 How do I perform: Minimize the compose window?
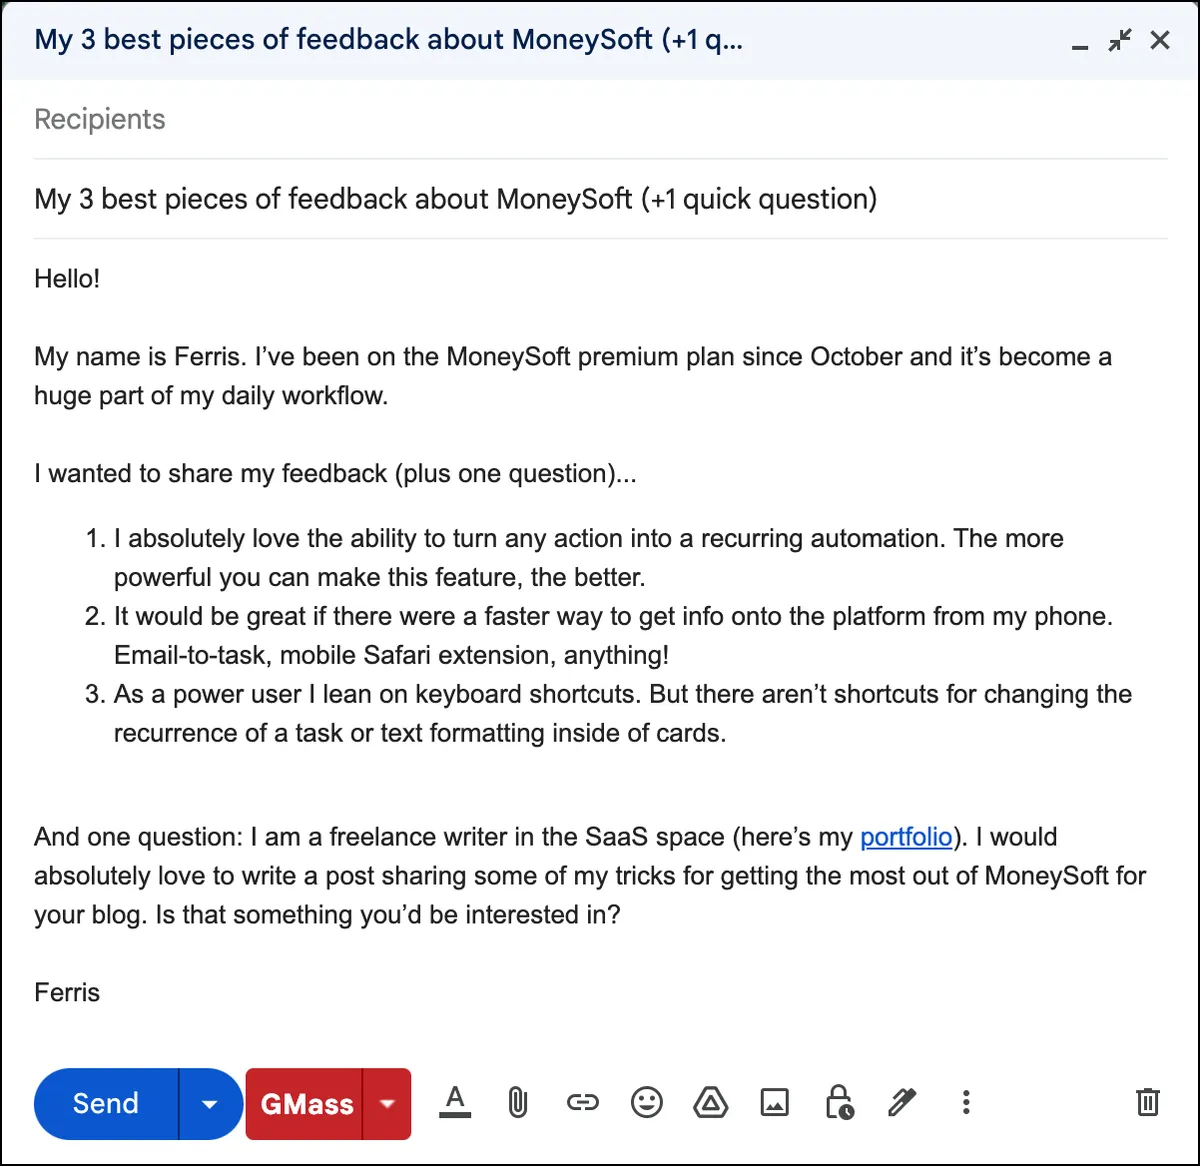(x=1079, y=42)
